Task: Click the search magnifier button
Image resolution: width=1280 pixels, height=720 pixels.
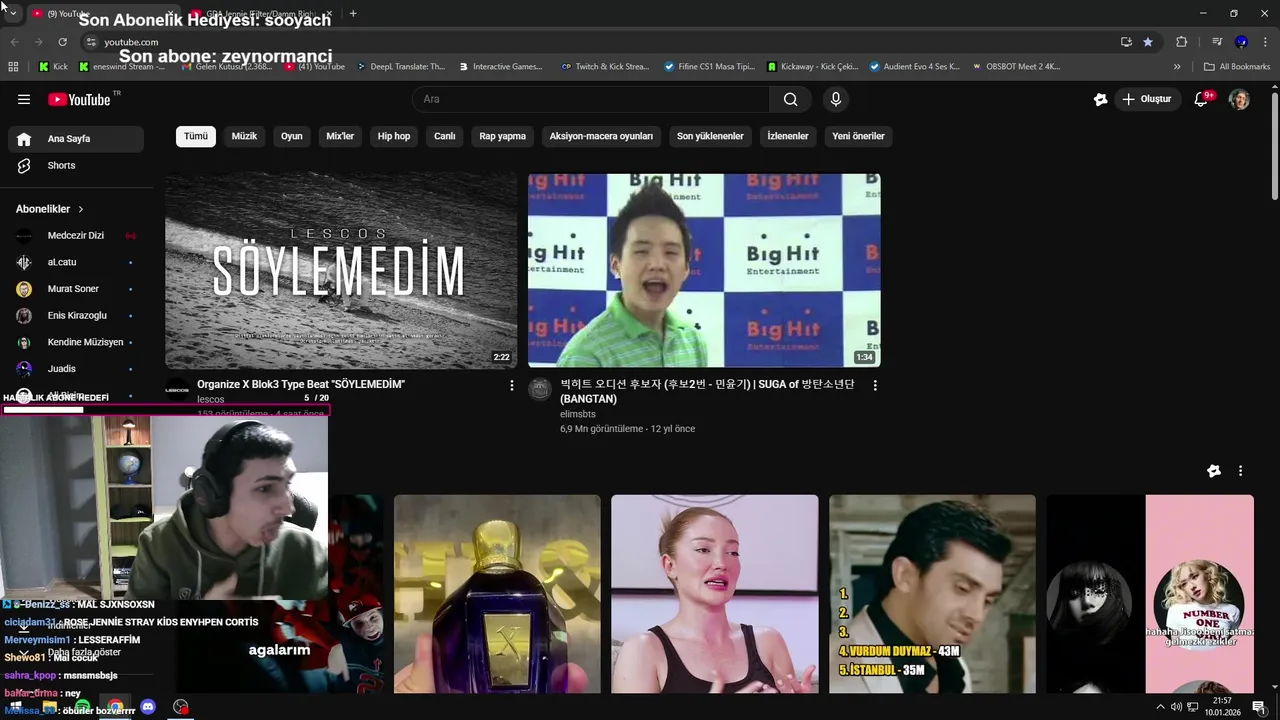Action: [791, 99]
